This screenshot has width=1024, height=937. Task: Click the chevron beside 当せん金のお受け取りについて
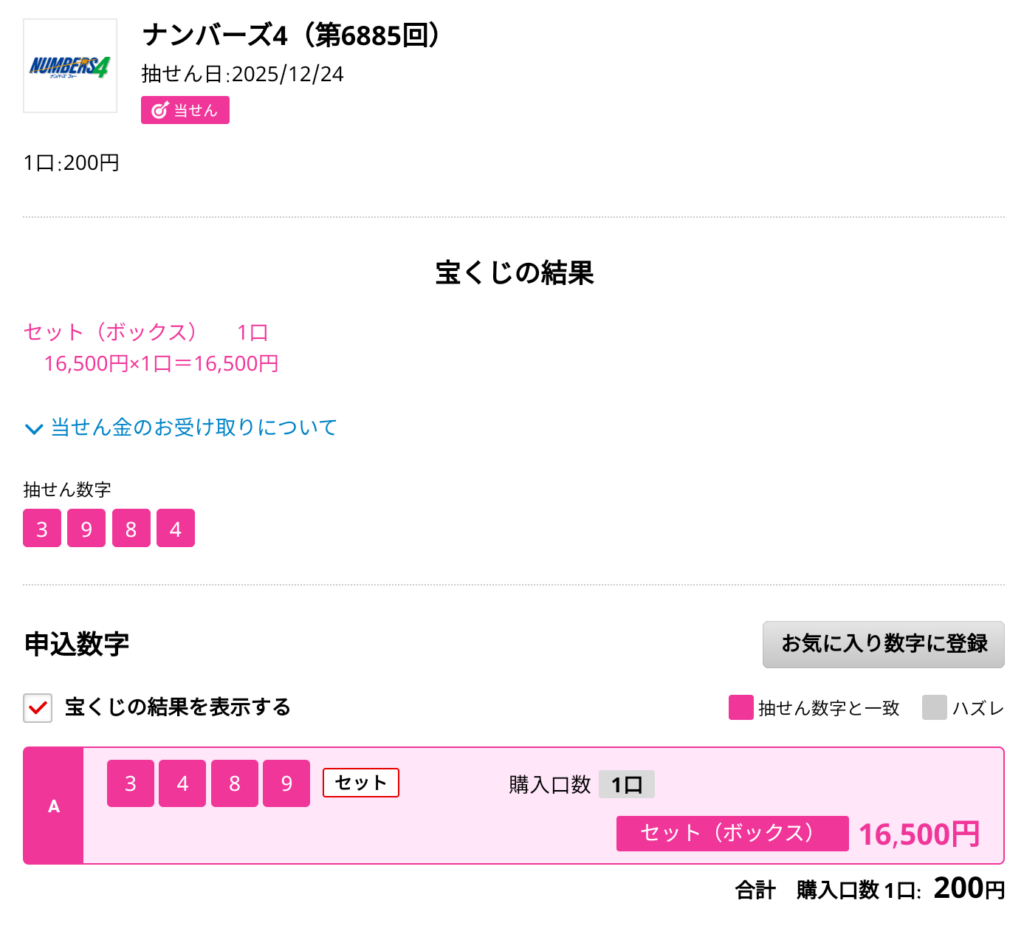(34, 429)
